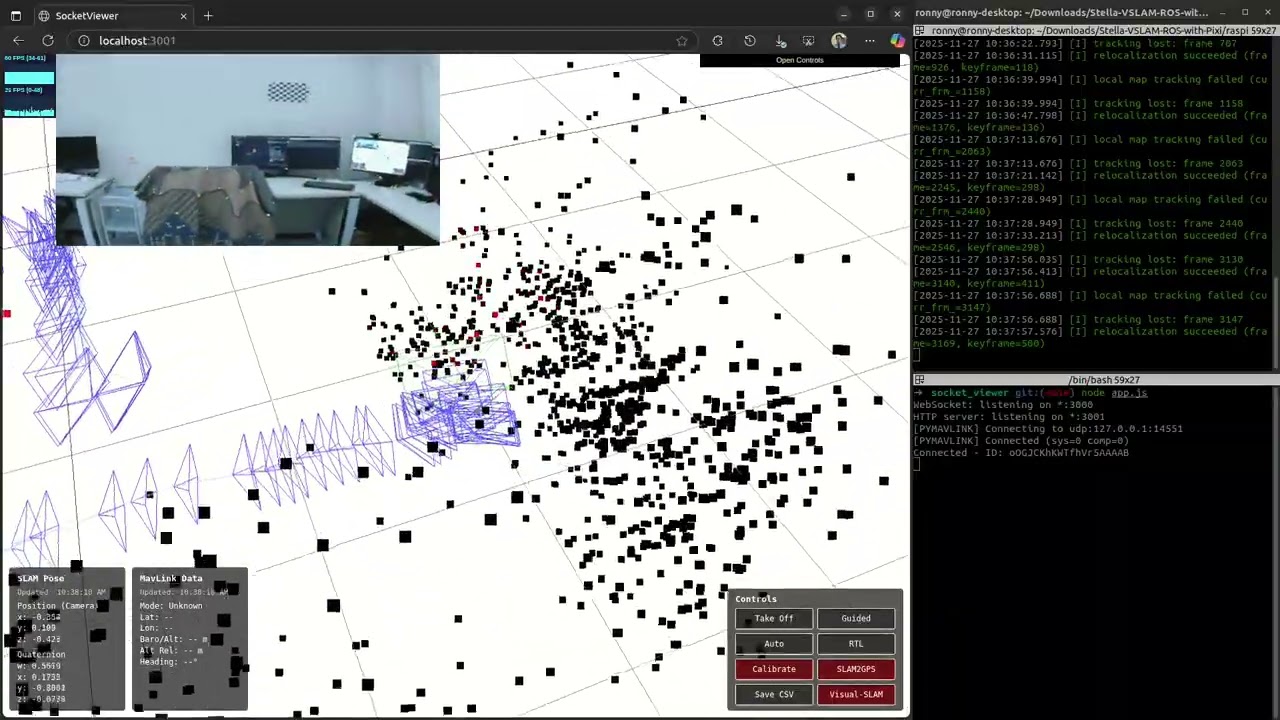This screenshot has width=1280, height=720.
Task: Open browser downloads icon
Action: [x=780, y=41]
